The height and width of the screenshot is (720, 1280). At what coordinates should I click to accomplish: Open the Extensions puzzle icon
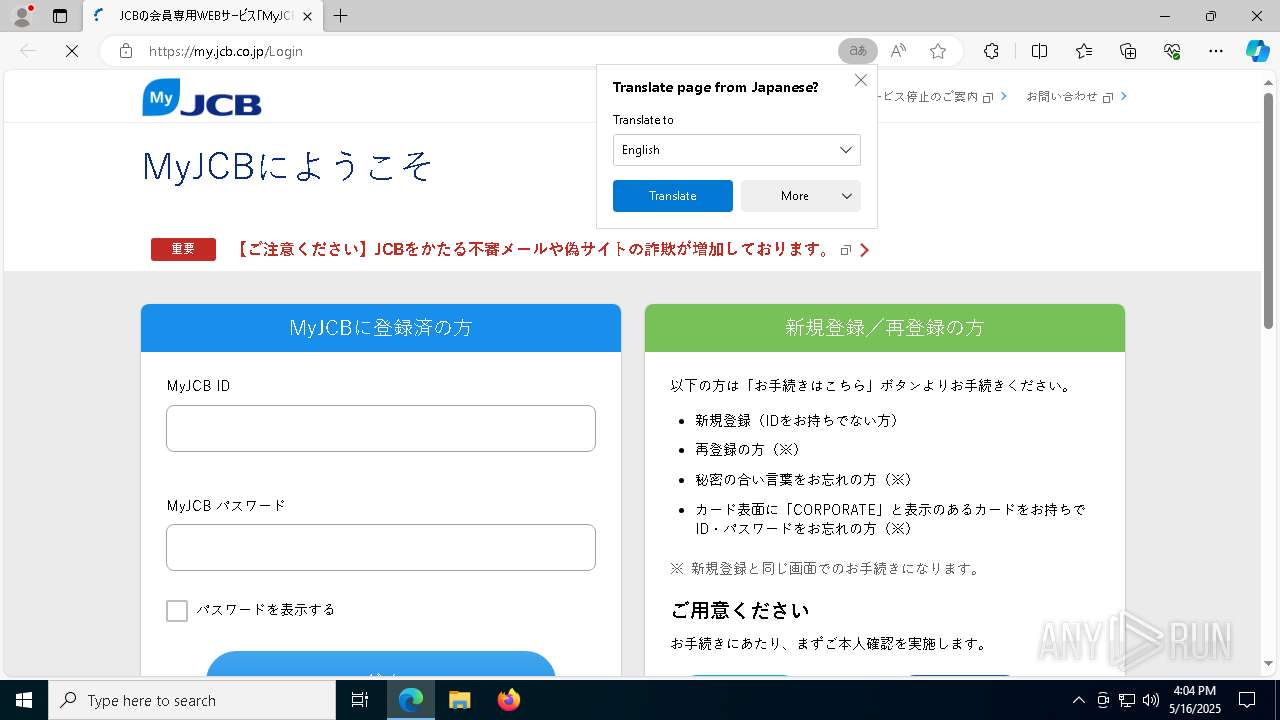(x=991, y=51)
